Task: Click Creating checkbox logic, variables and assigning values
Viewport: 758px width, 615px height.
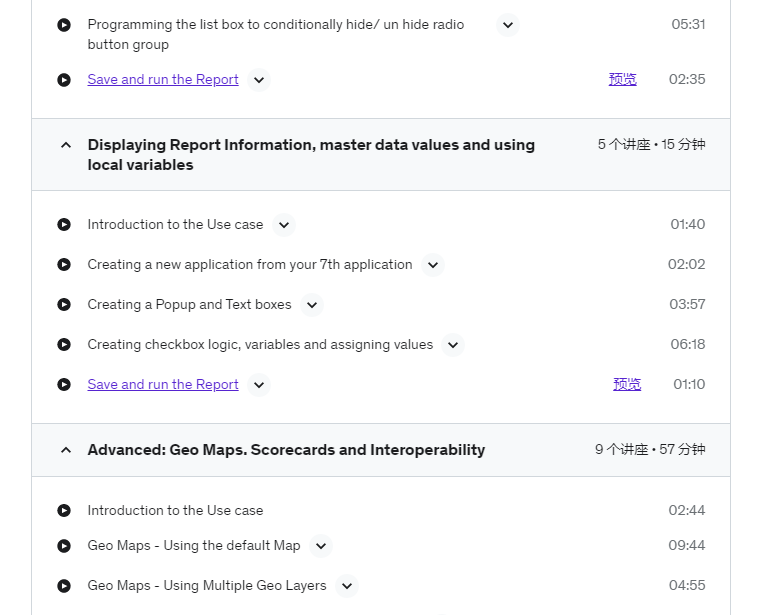Action: [x=260, y=345]
